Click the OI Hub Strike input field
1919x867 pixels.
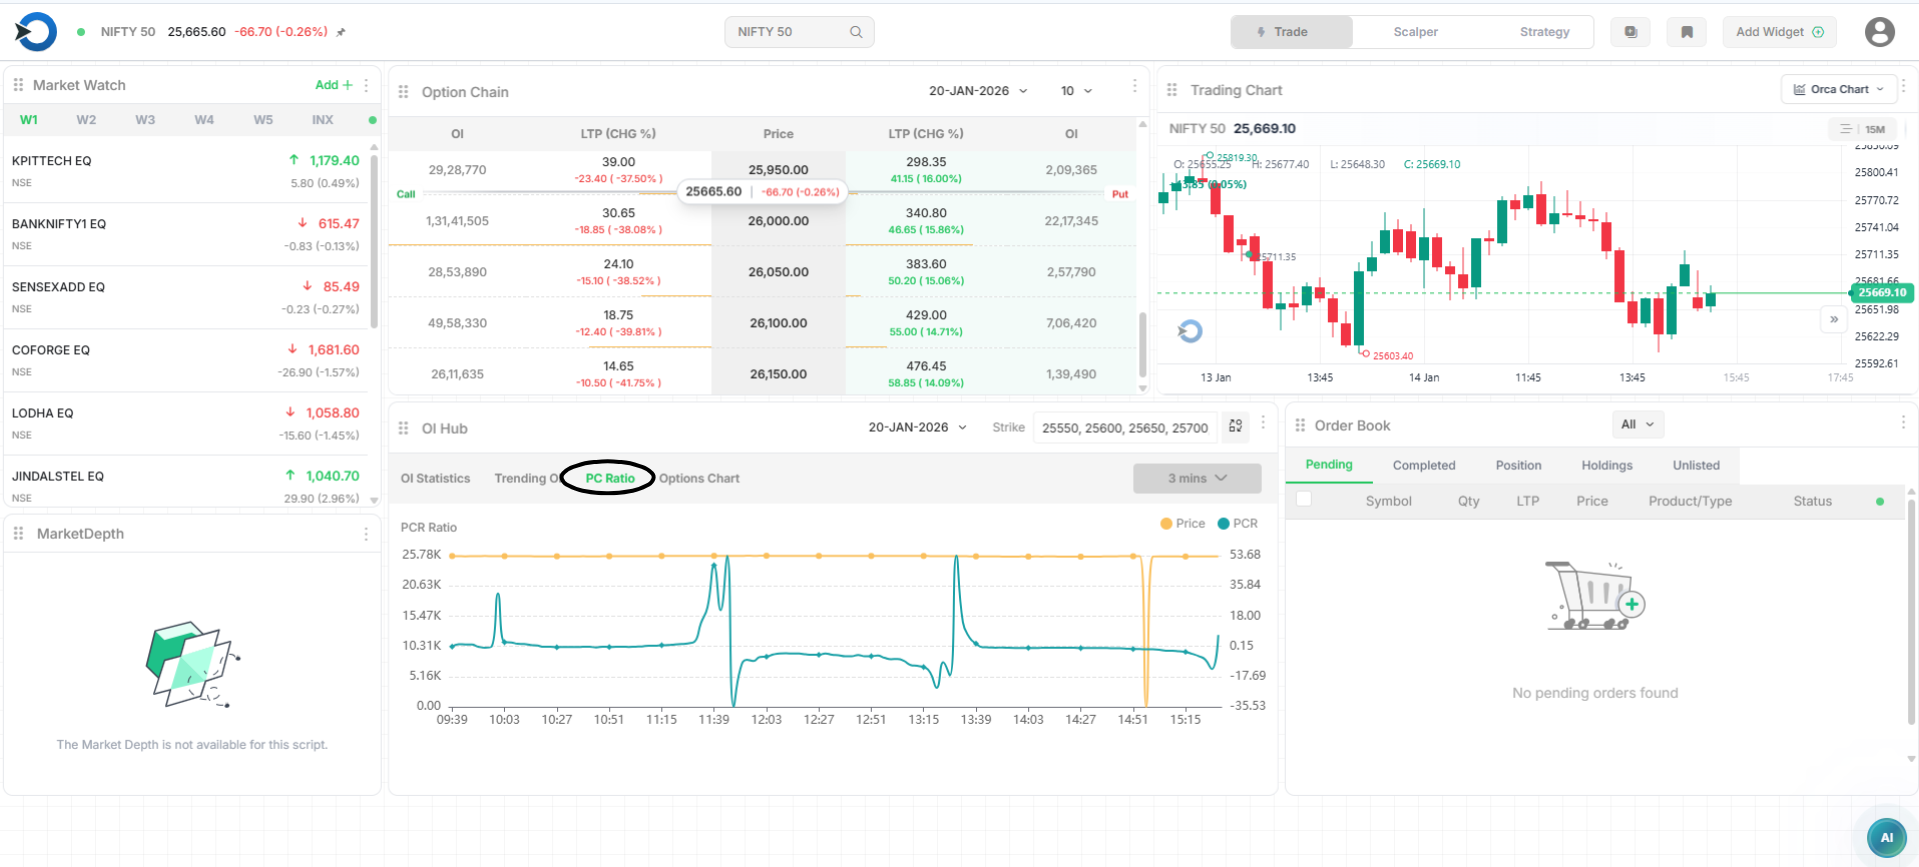tap(1124, 428)
